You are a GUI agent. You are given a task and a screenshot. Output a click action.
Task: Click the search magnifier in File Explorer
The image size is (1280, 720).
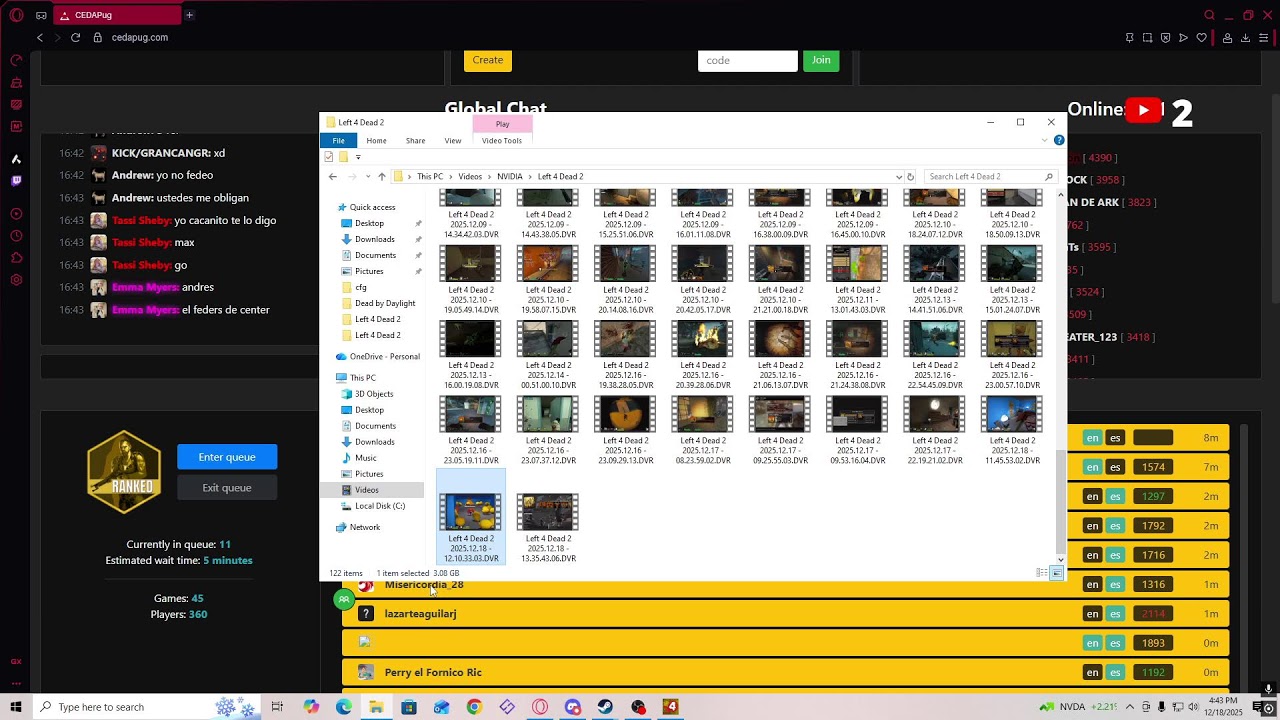click(x=1049, y=177)
